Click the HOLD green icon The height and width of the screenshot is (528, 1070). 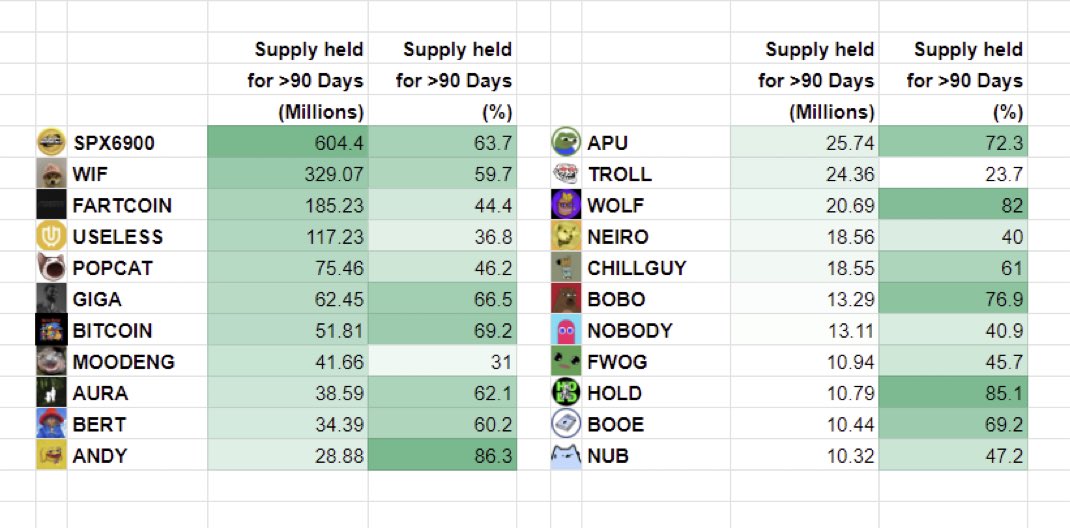click(566, 393)
